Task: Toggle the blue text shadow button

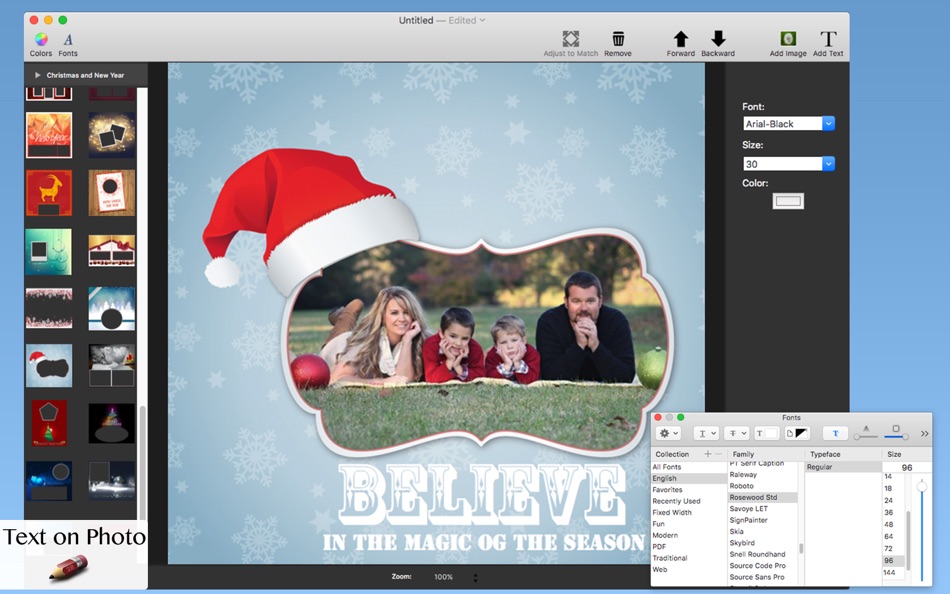Action: pos(835,433)
